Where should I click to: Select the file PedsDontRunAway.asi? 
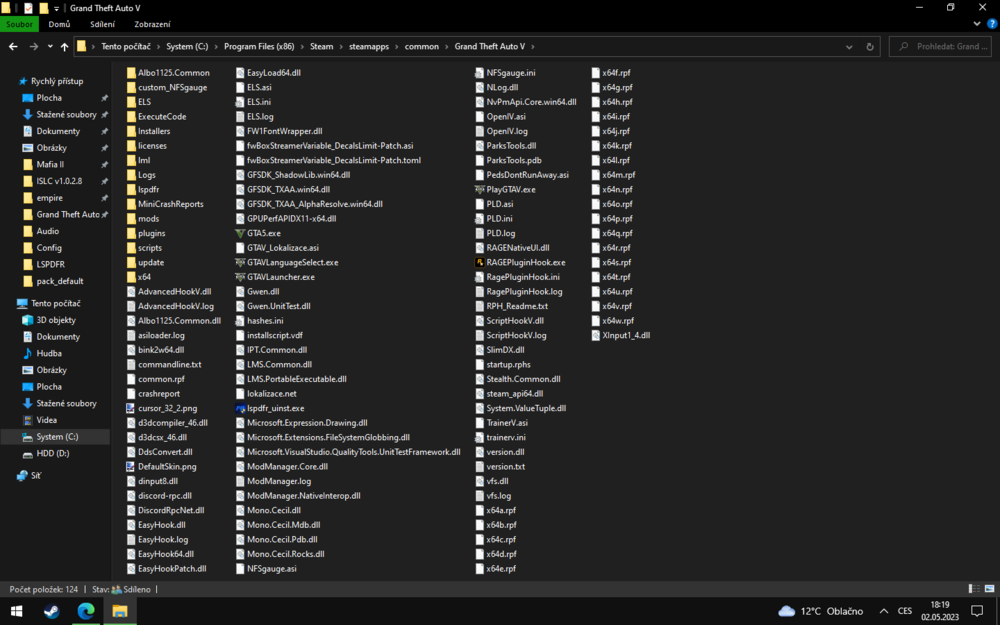[527, 175]
